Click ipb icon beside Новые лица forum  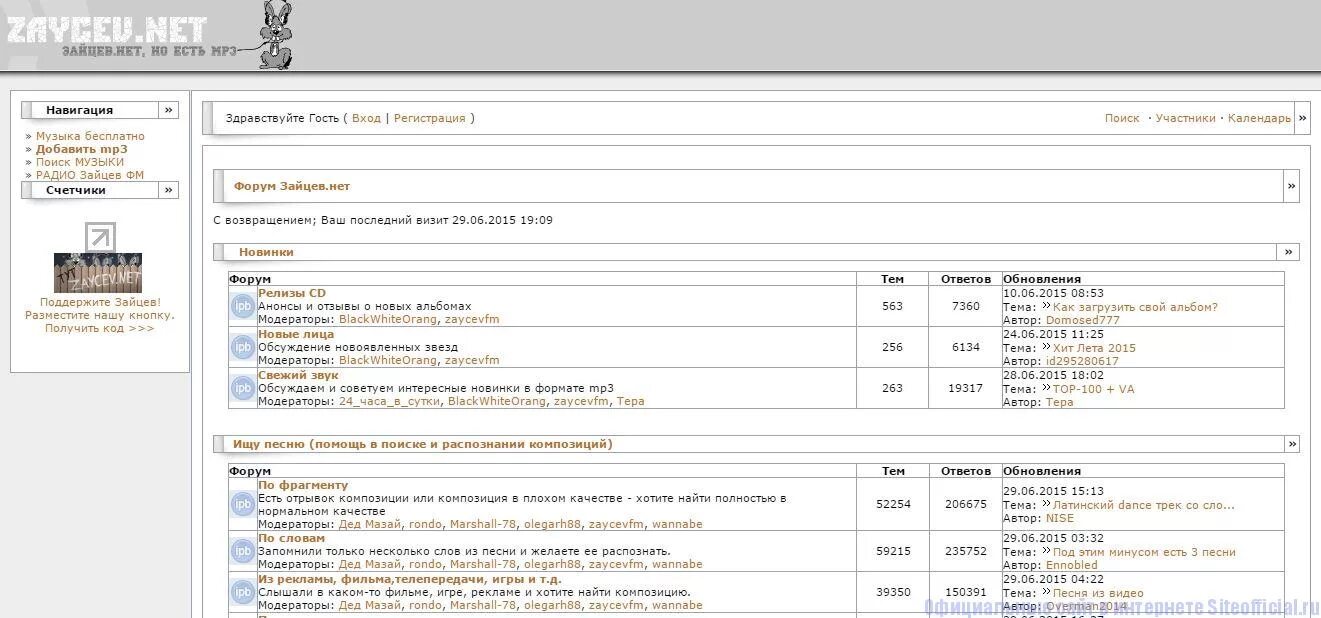[x=243, y=347]
